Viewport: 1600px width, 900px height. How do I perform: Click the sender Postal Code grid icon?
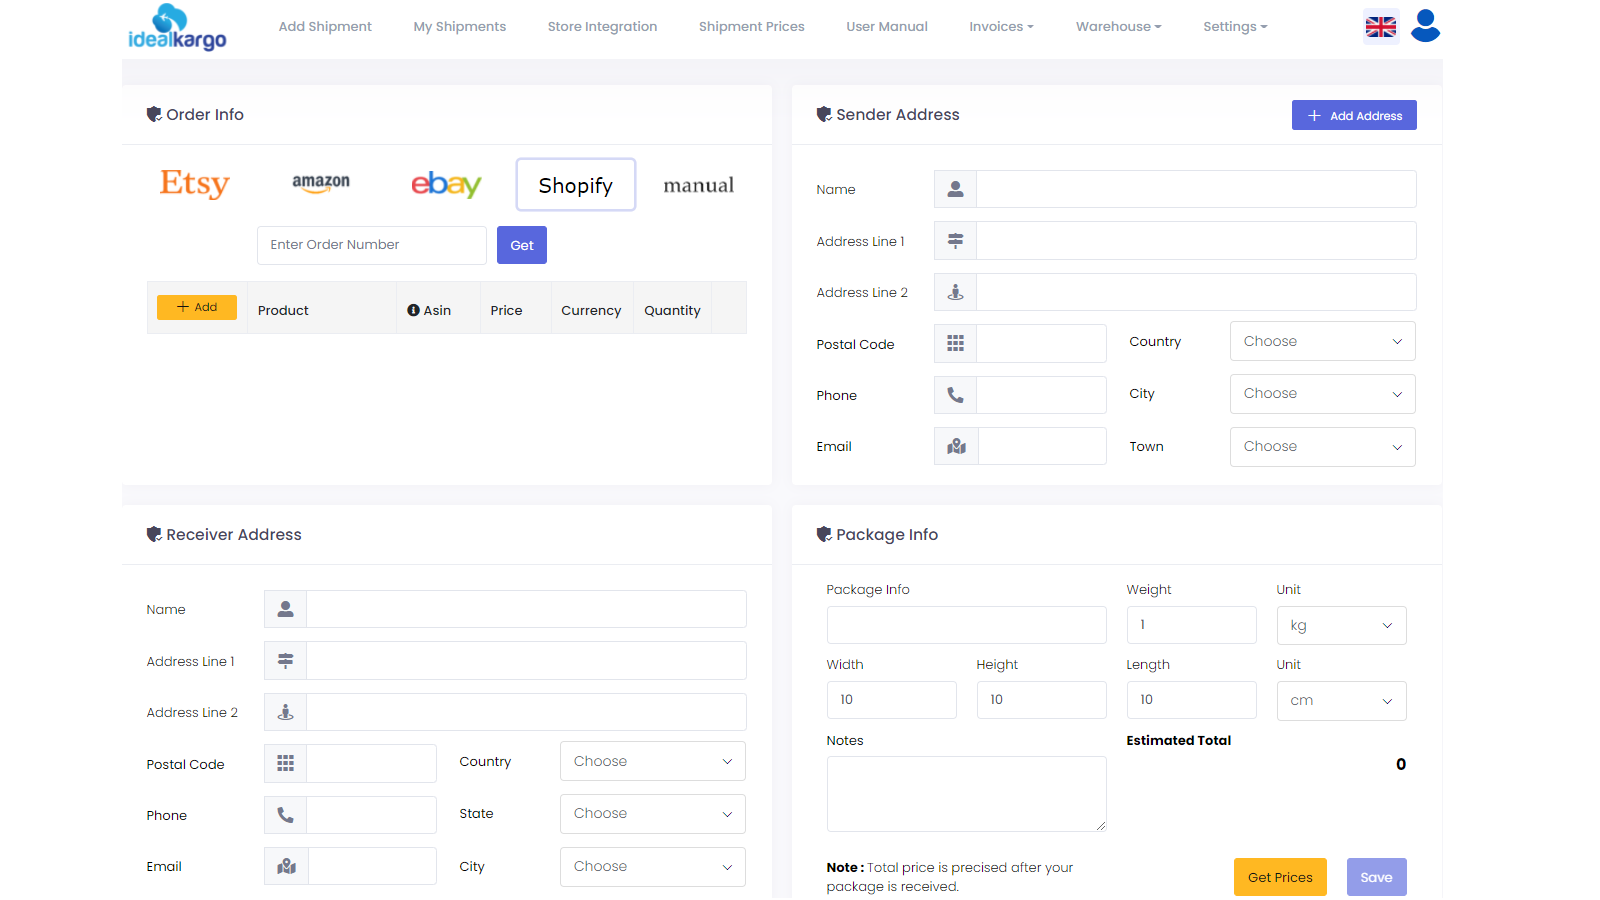pyautogui.click(x=955, y=344)
